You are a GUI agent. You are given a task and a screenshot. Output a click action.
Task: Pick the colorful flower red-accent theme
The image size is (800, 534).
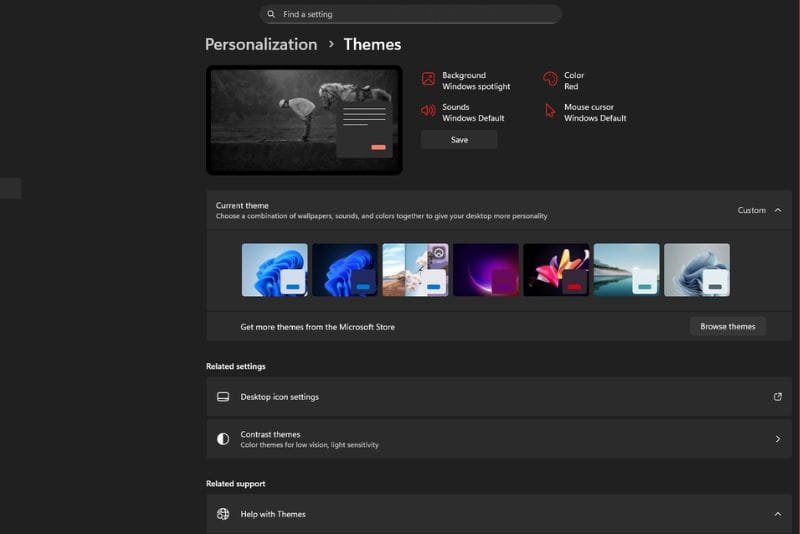click(556, 270)
